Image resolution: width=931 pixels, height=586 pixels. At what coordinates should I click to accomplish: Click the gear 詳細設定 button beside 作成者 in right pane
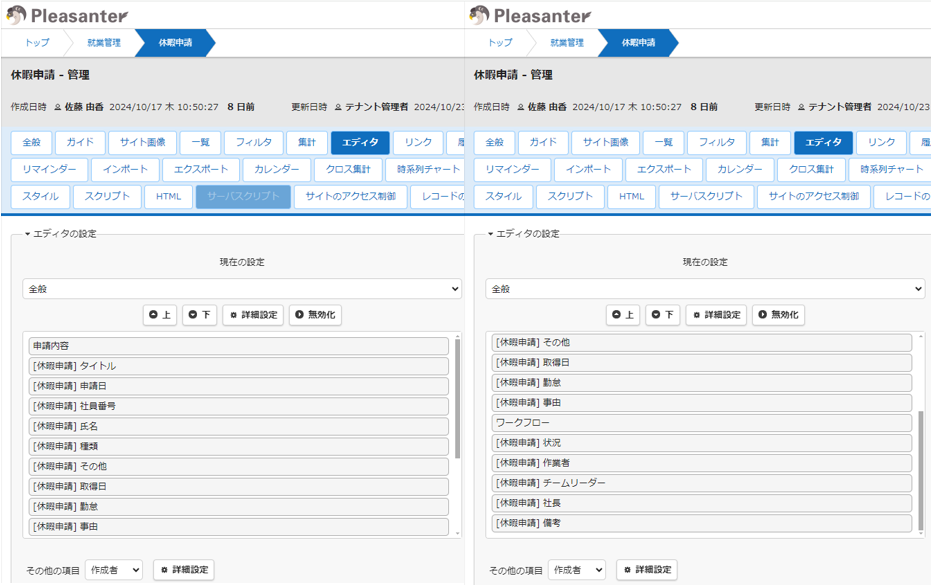click(646, 570)
